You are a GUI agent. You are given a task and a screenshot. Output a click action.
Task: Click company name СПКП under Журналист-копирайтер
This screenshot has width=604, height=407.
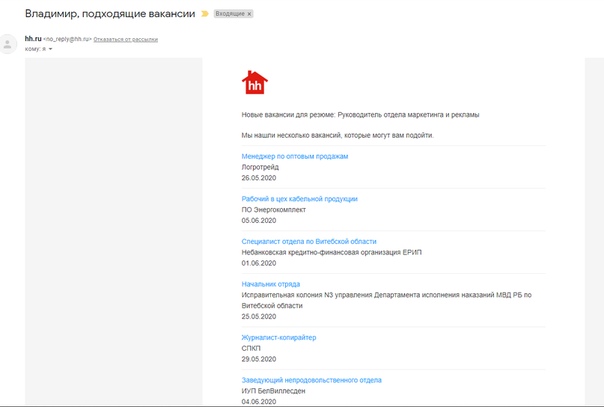pyautogui.click(x=251, y=348)
